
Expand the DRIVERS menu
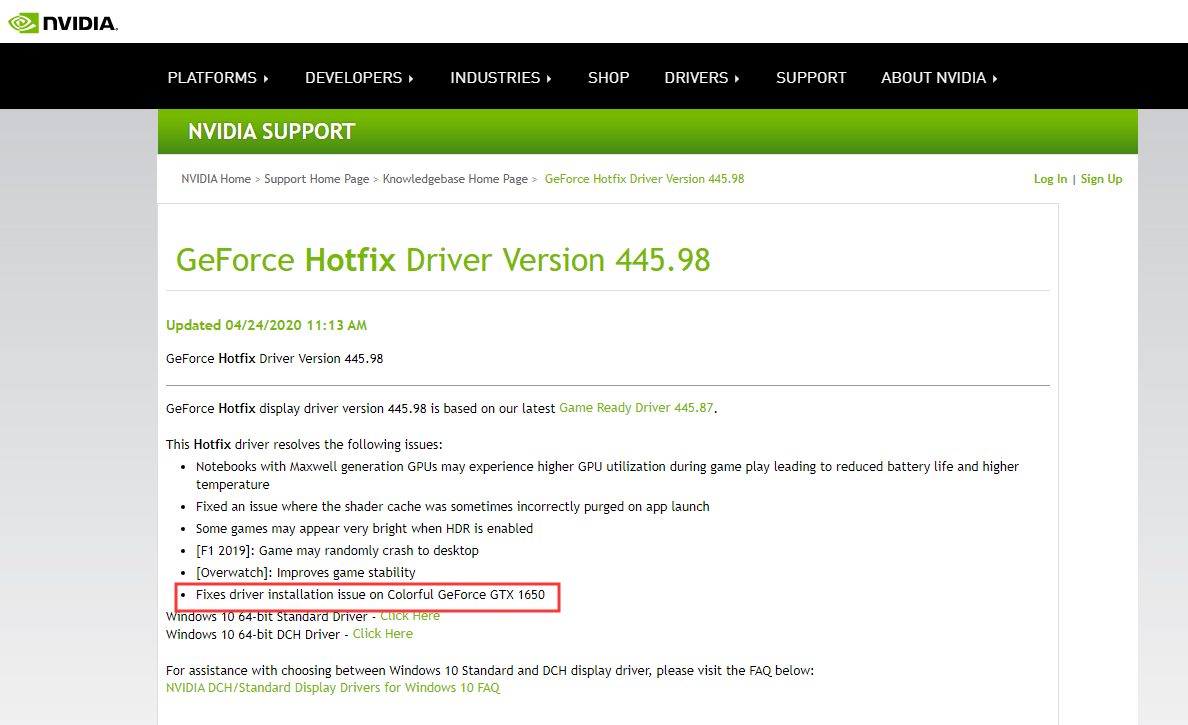point(702,78)
